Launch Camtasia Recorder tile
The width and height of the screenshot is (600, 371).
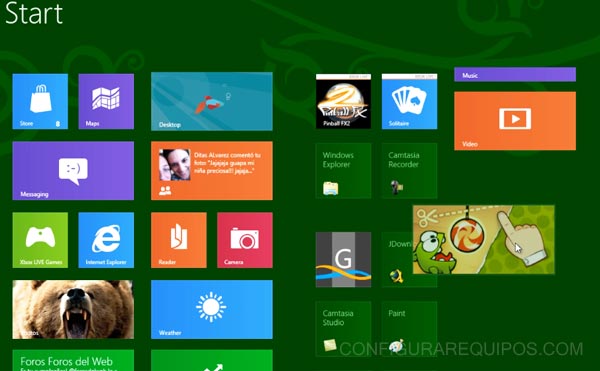tap(409, 171)
